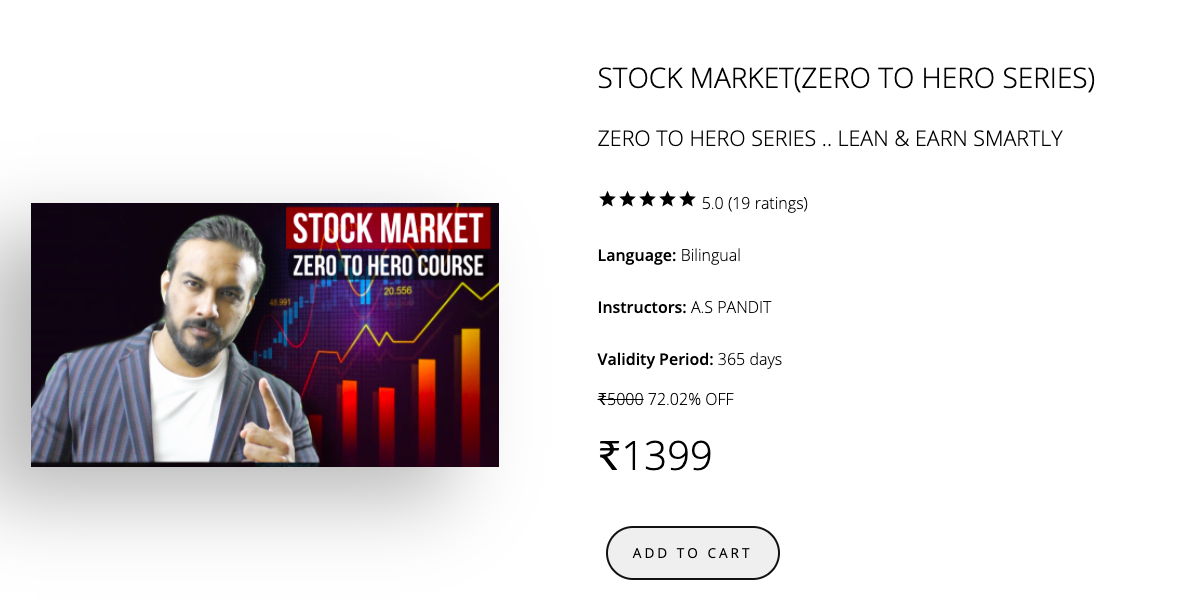The width and height of the screenshot is (1185, 609).
Task: Click the stars next to 19 ratings
Action: point(647,199)
